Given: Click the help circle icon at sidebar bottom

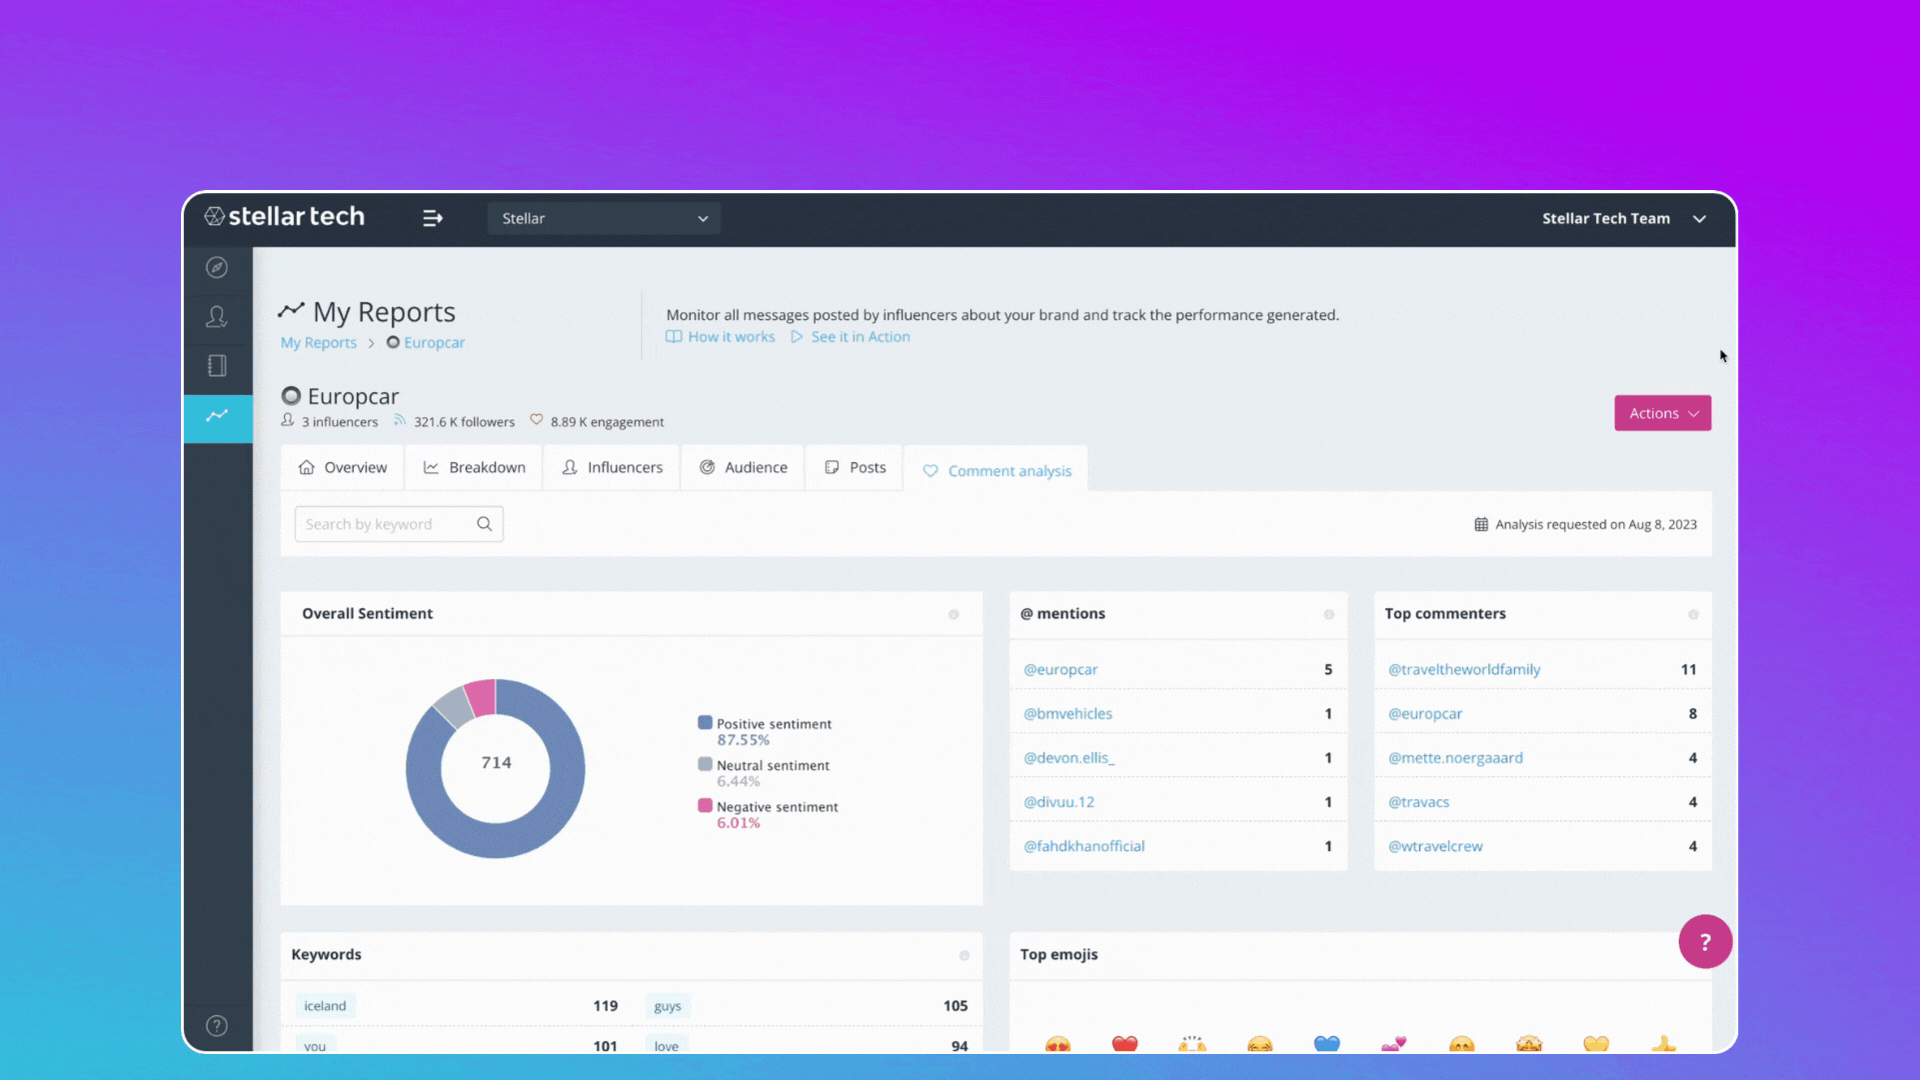Looking at the screenshot, I should click(x=217, y=1026).
